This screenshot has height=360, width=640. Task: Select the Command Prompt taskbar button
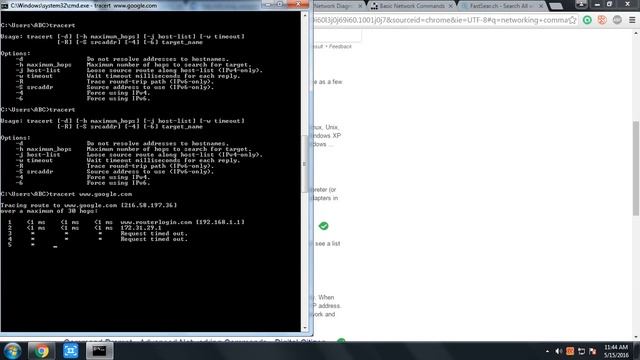(99, 351)
